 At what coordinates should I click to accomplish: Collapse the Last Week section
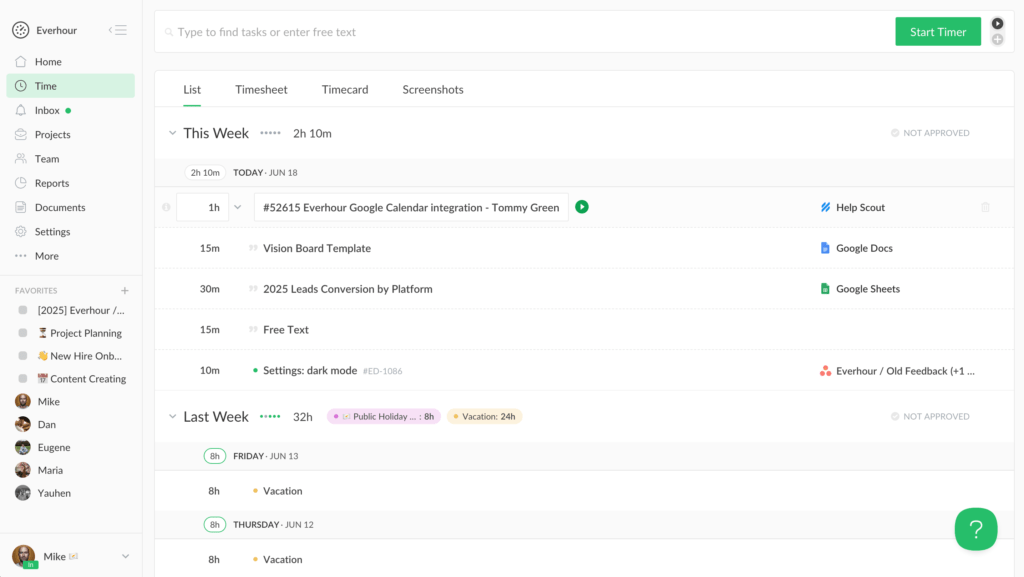173,417
